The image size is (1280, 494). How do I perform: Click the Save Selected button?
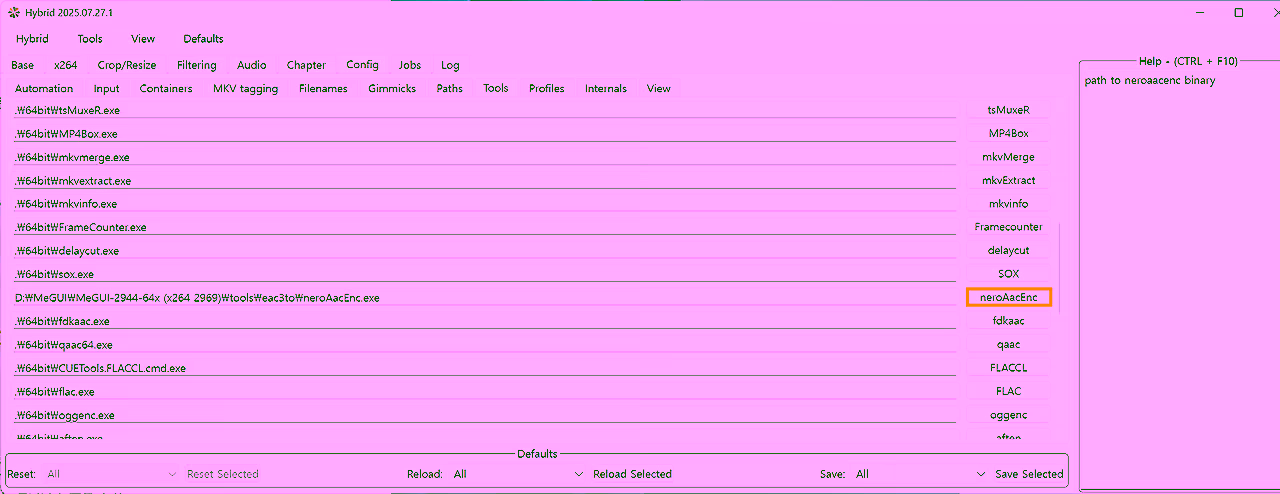coord(1029,474)
